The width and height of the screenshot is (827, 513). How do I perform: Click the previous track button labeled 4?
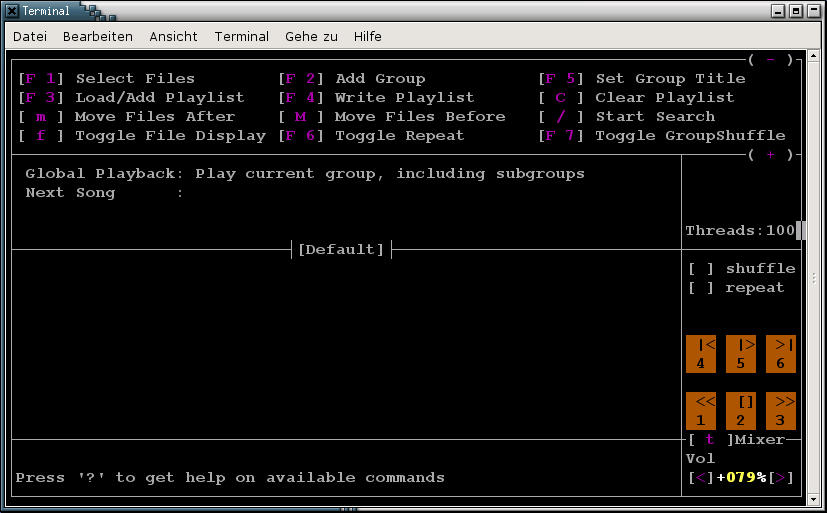click(x=700, y=354)
